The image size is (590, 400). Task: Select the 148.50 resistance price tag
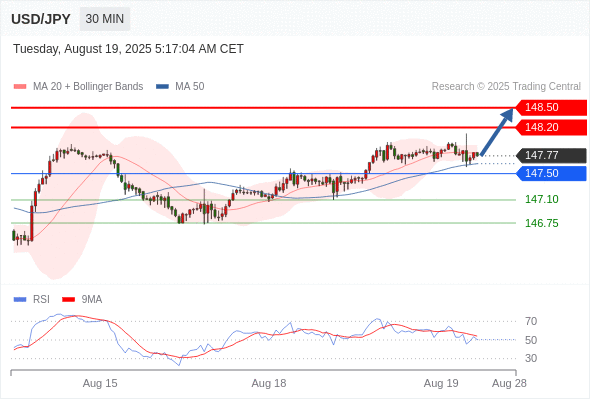pos(551,108)
